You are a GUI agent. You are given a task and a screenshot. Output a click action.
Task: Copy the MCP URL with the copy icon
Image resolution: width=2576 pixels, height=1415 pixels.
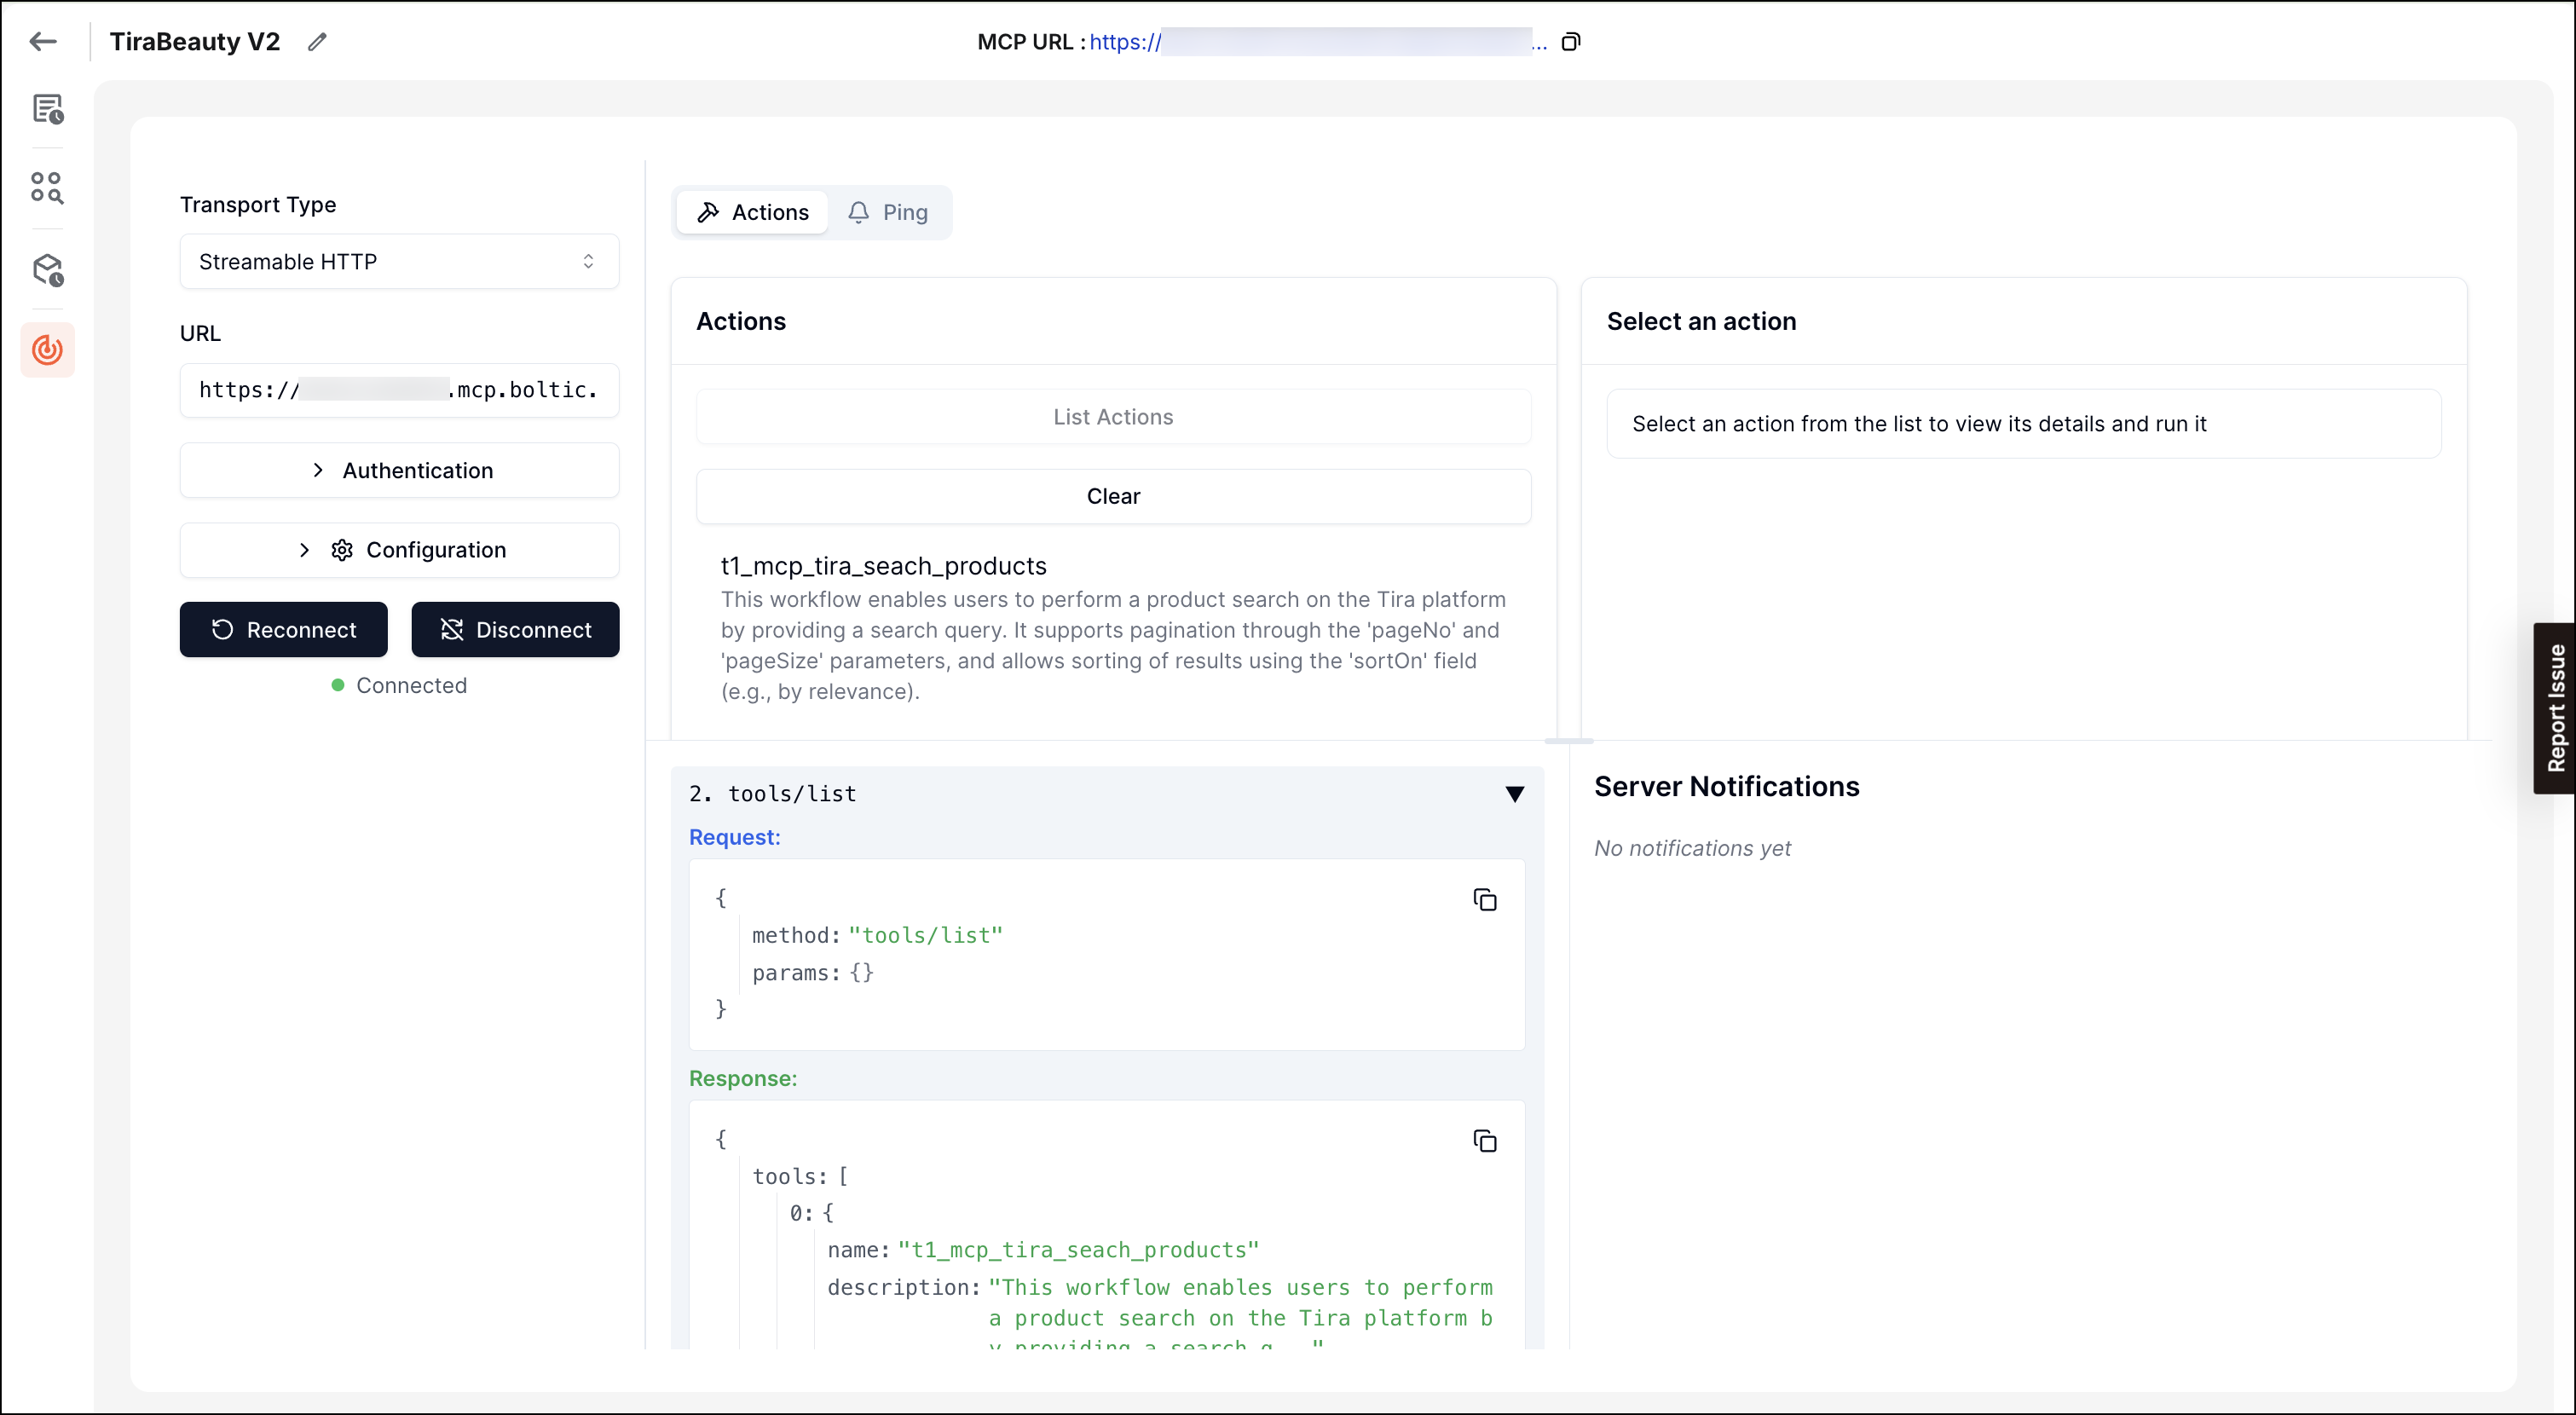1571,42
